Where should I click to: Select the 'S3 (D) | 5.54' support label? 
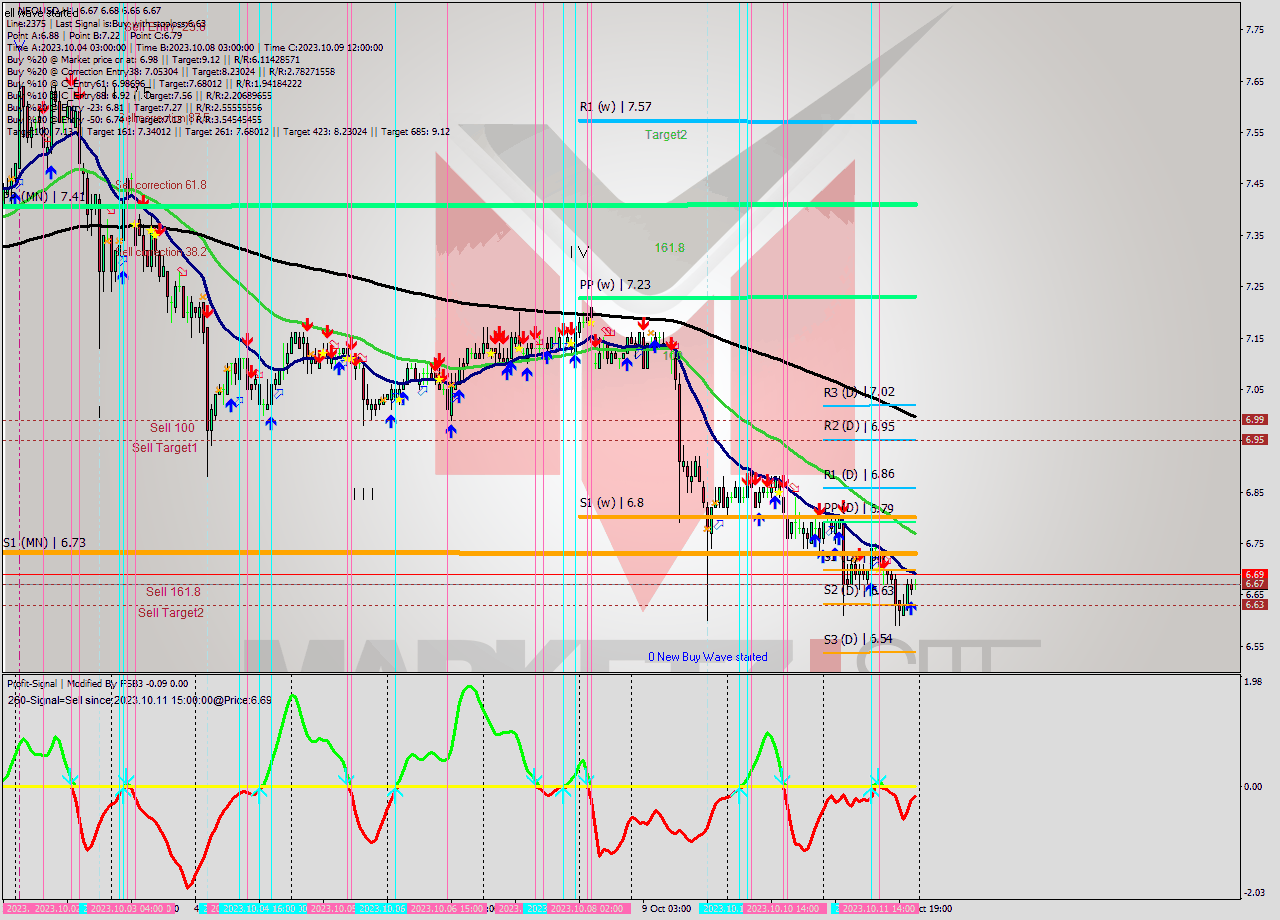[x=859, y=639]
